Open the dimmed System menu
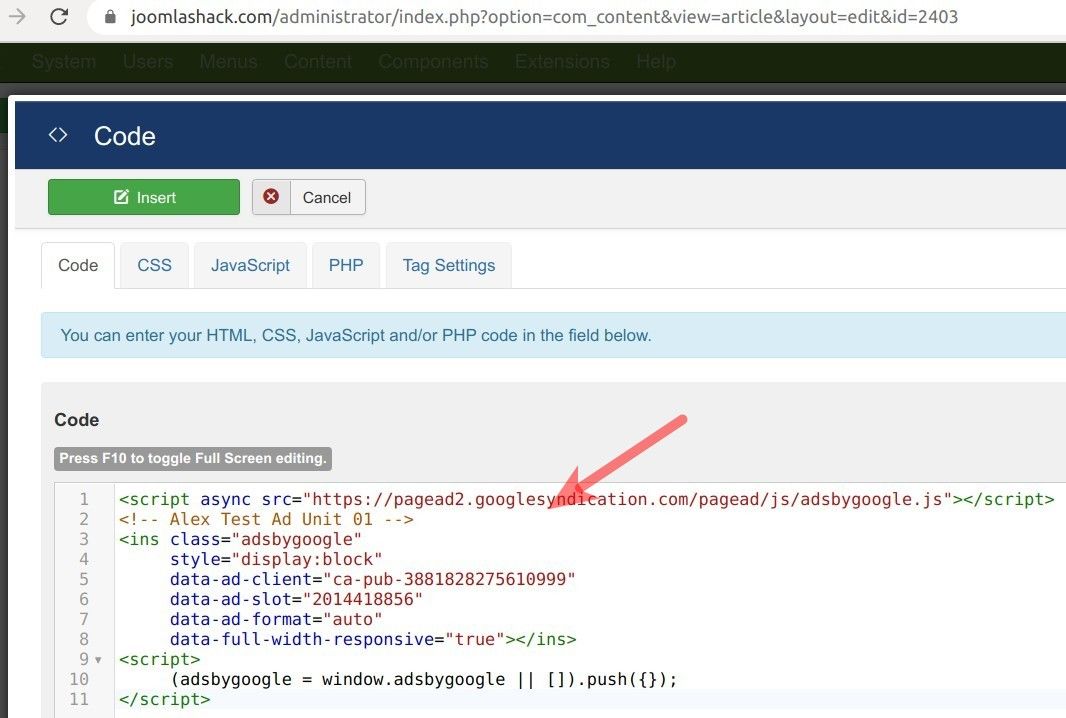 coord(64,62)
